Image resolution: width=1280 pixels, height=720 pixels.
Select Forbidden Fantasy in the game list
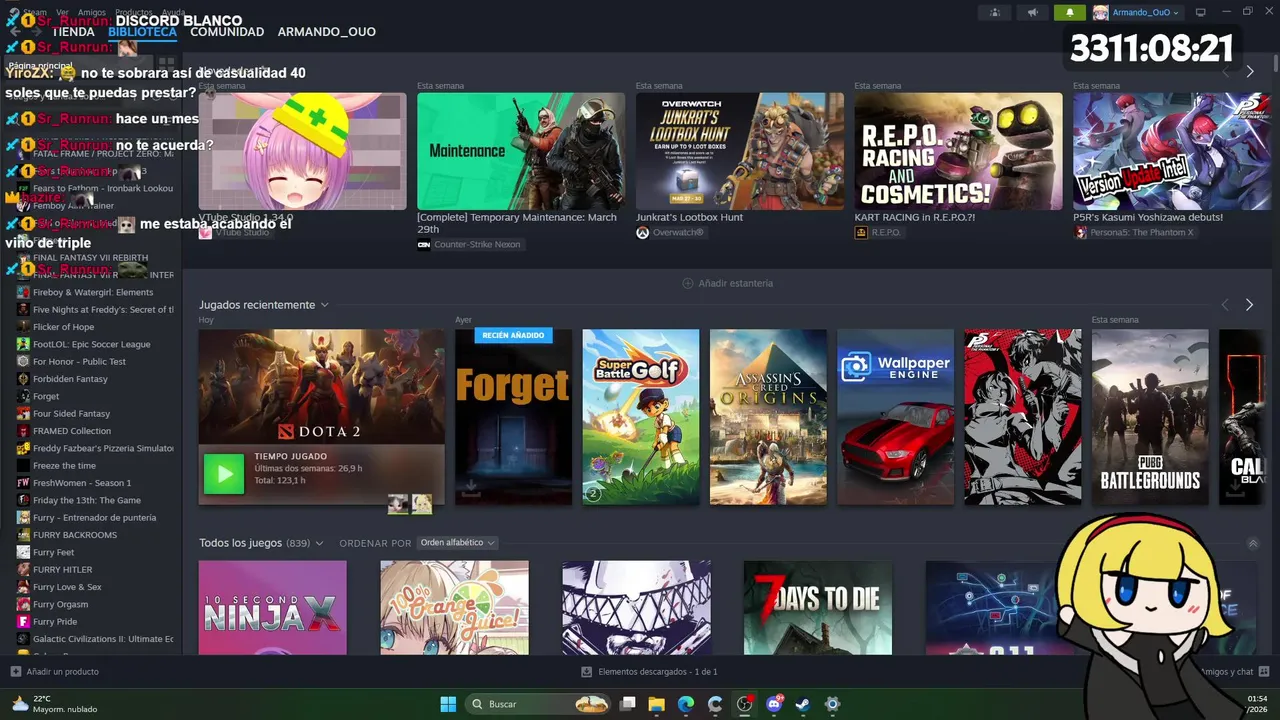(x=70, y=379)
